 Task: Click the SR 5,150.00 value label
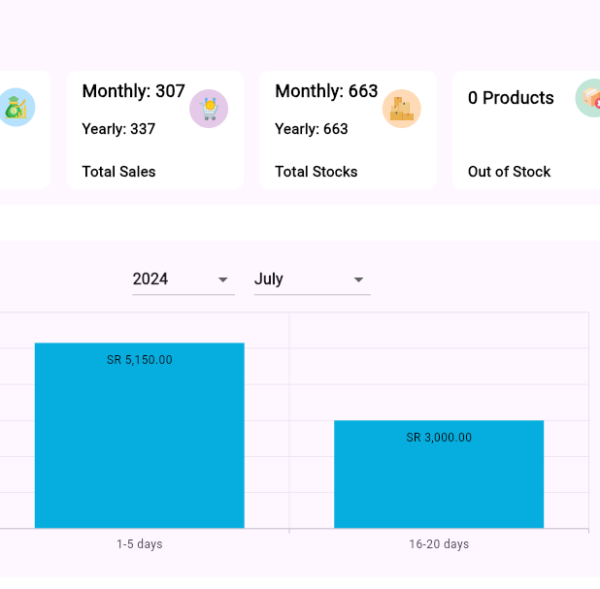[x=139, y=360]
